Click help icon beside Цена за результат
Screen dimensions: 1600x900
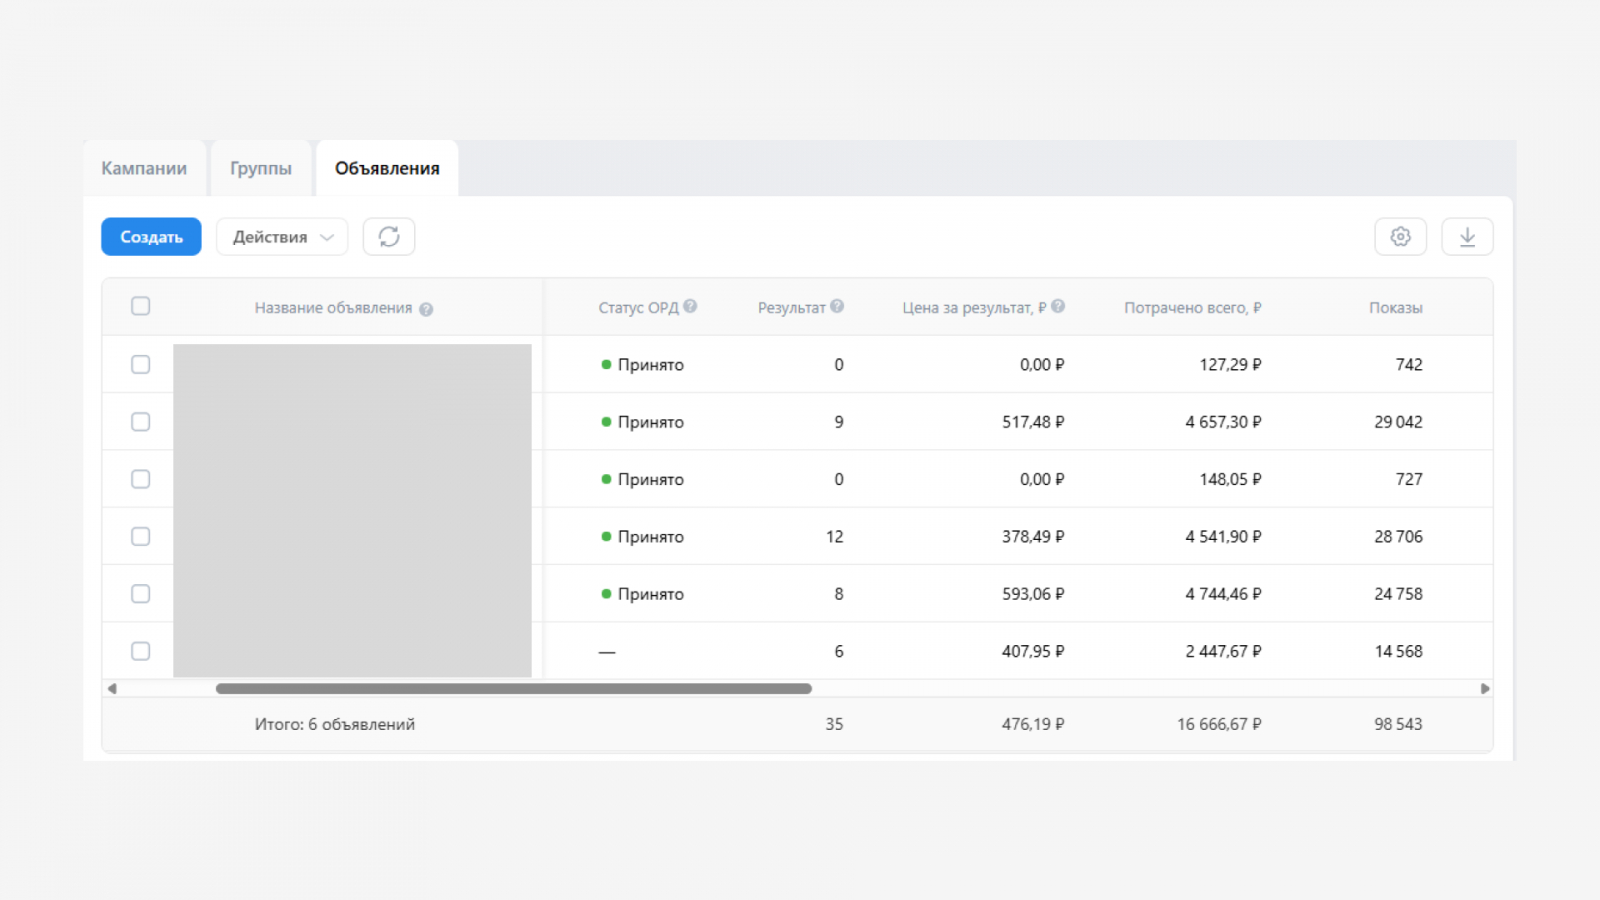coord(1058,307)
